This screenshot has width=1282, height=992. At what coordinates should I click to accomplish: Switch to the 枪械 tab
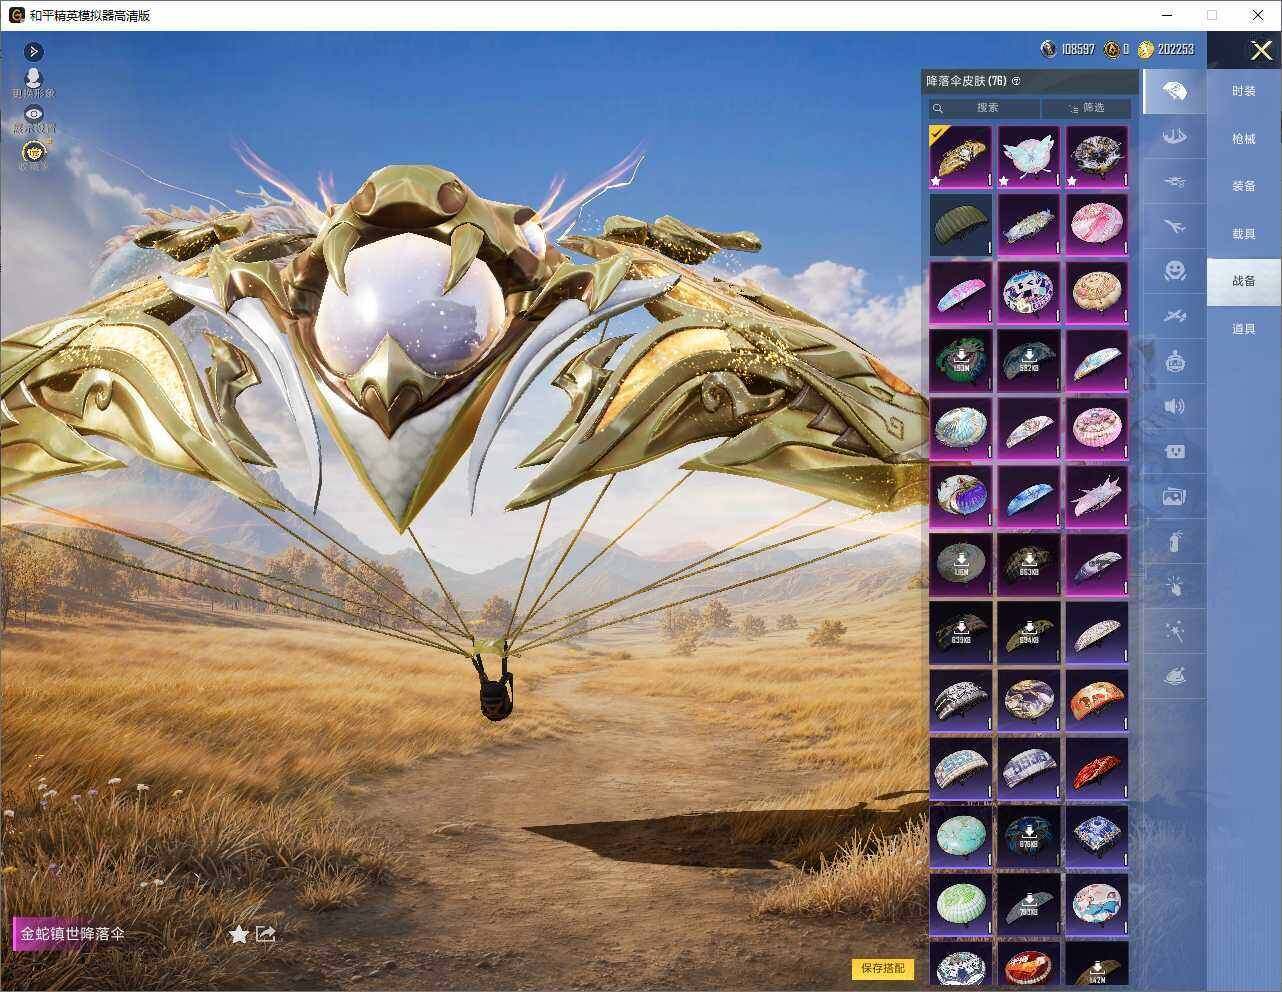pos(1244,139)
